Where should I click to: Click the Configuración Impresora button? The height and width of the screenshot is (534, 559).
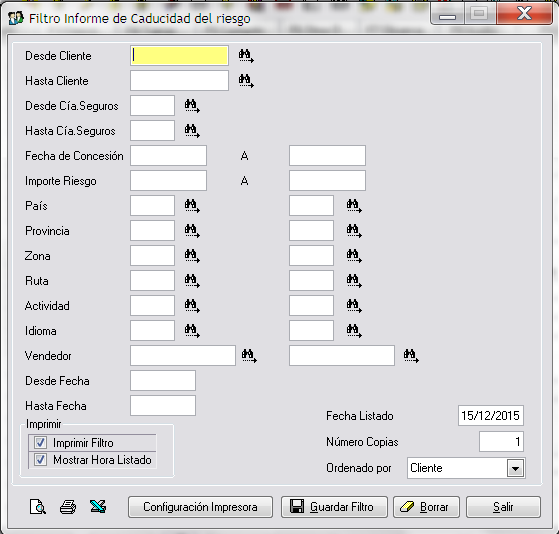pos(200,507)
